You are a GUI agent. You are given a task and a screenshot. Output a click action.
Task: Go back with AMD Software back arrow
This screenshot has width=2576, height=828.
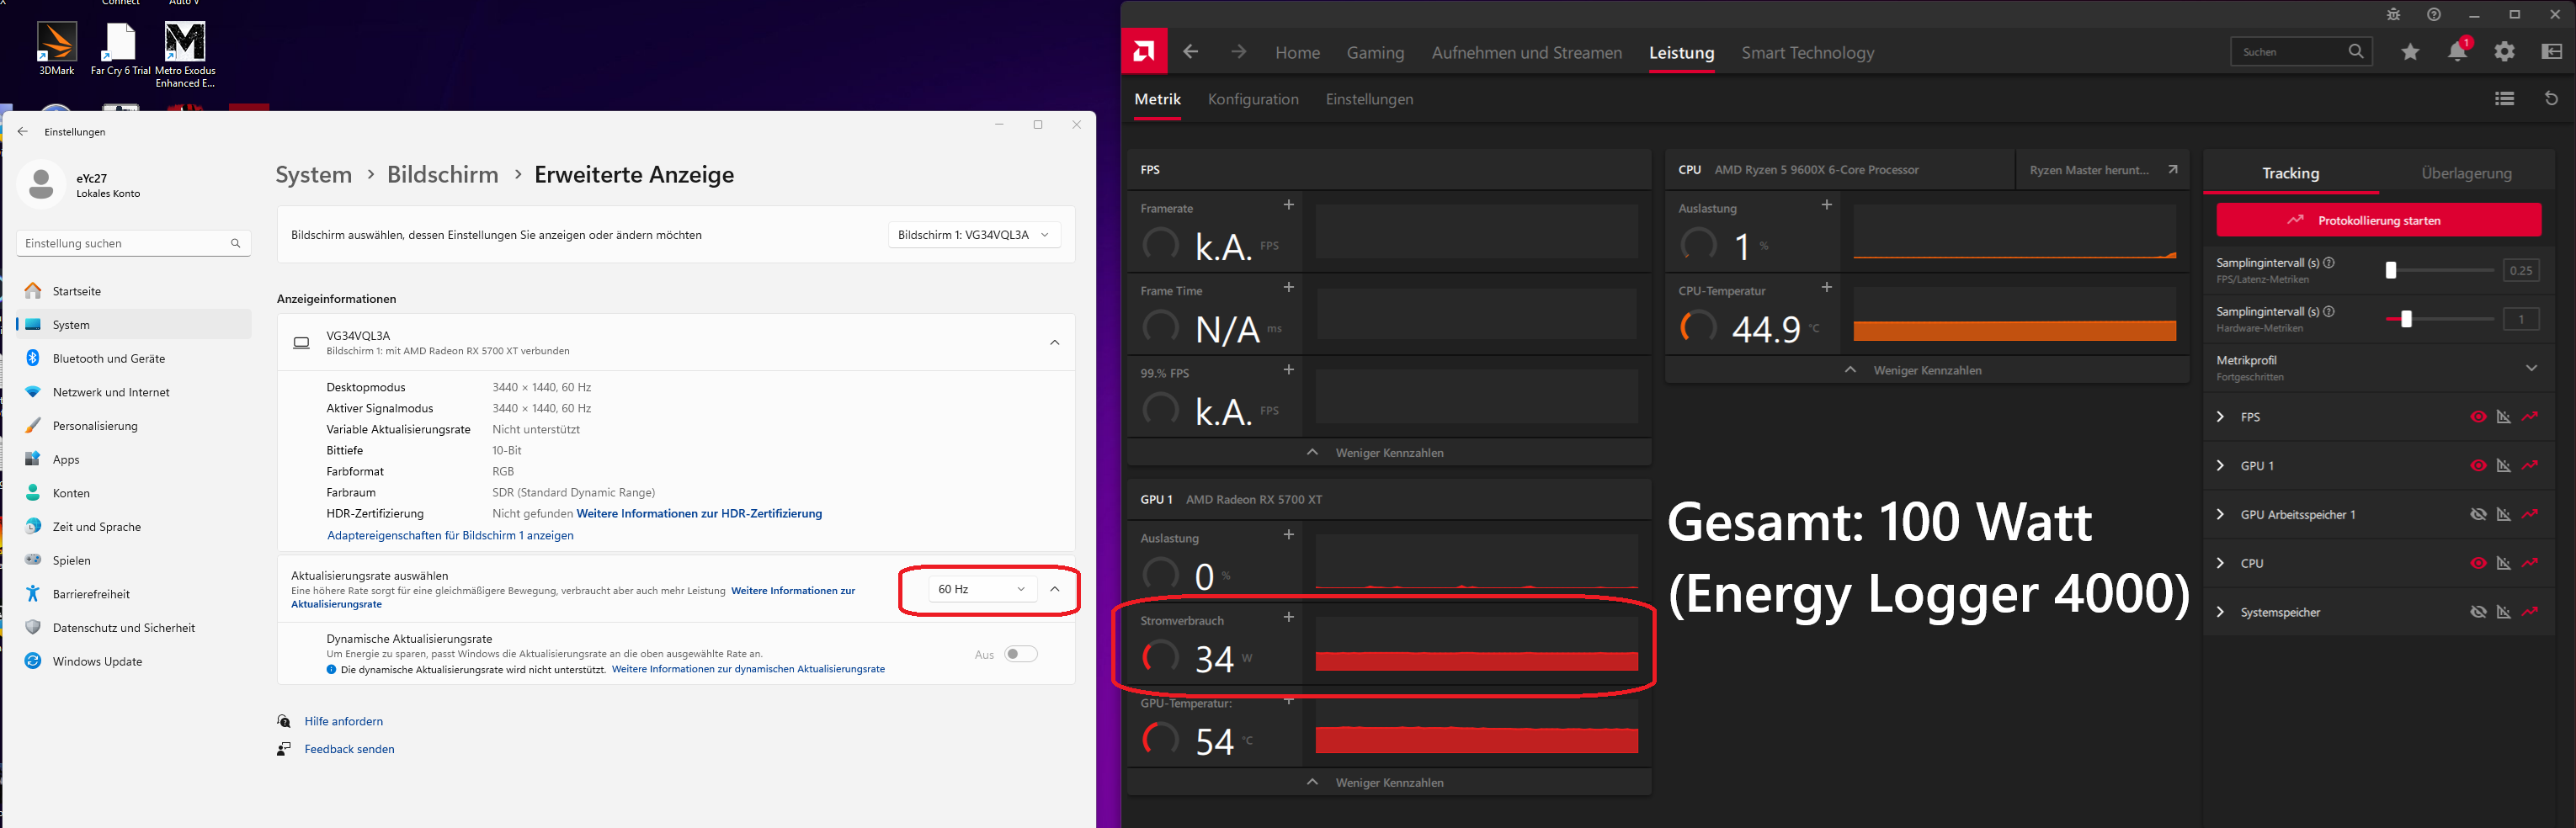(x=1190, y=52)
